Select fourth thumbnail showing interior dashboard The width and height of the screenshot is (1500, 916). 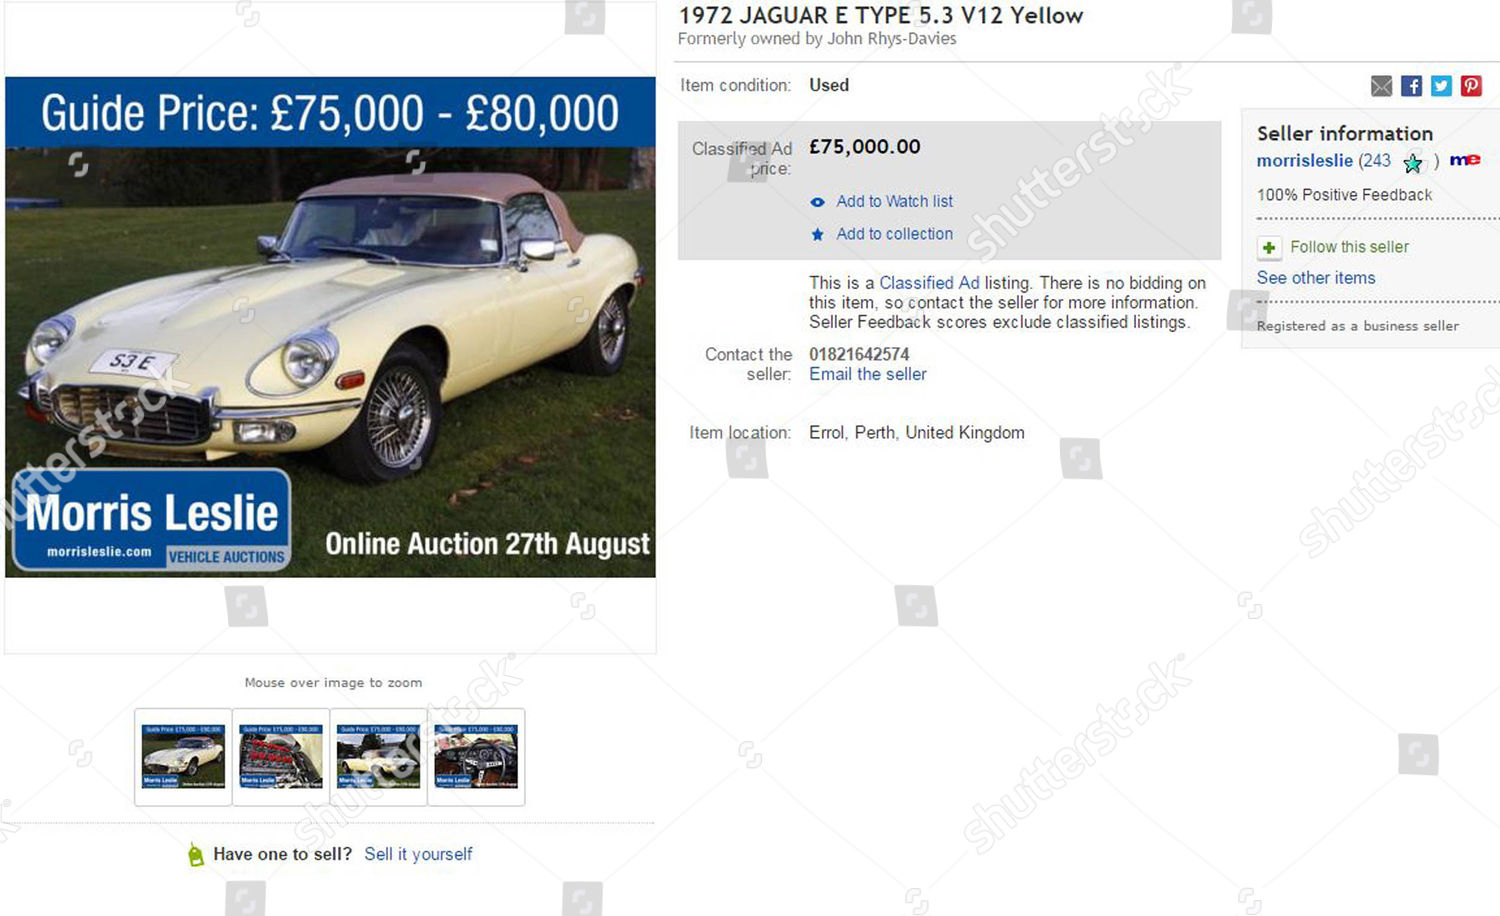(x=476, y=757)
